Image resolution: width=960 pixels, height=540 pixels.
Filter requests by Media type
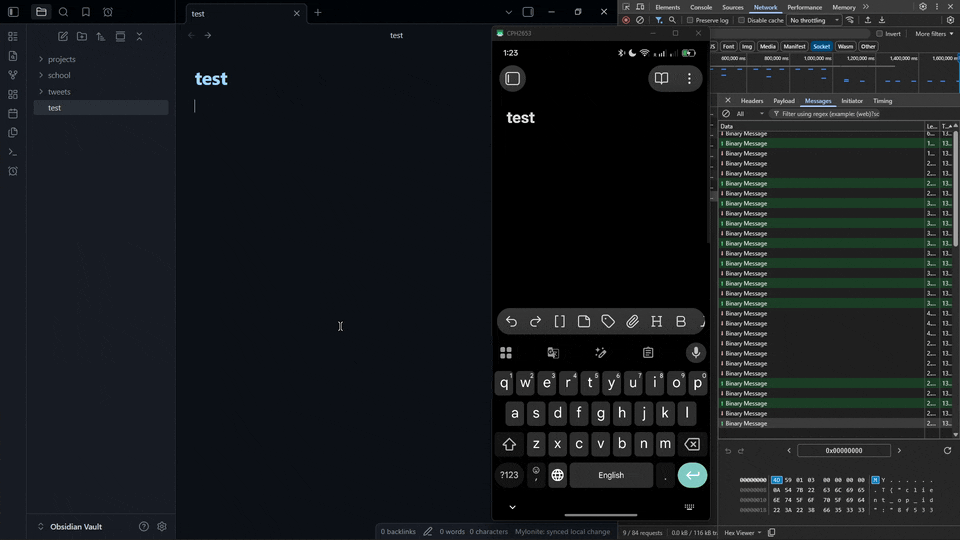click(767, 47)
